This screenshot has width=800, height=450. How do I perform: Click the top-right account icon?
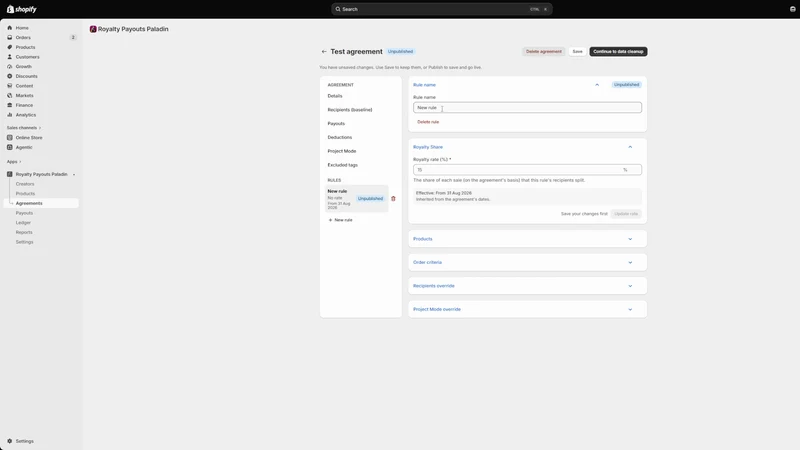[x=792, y=9]
